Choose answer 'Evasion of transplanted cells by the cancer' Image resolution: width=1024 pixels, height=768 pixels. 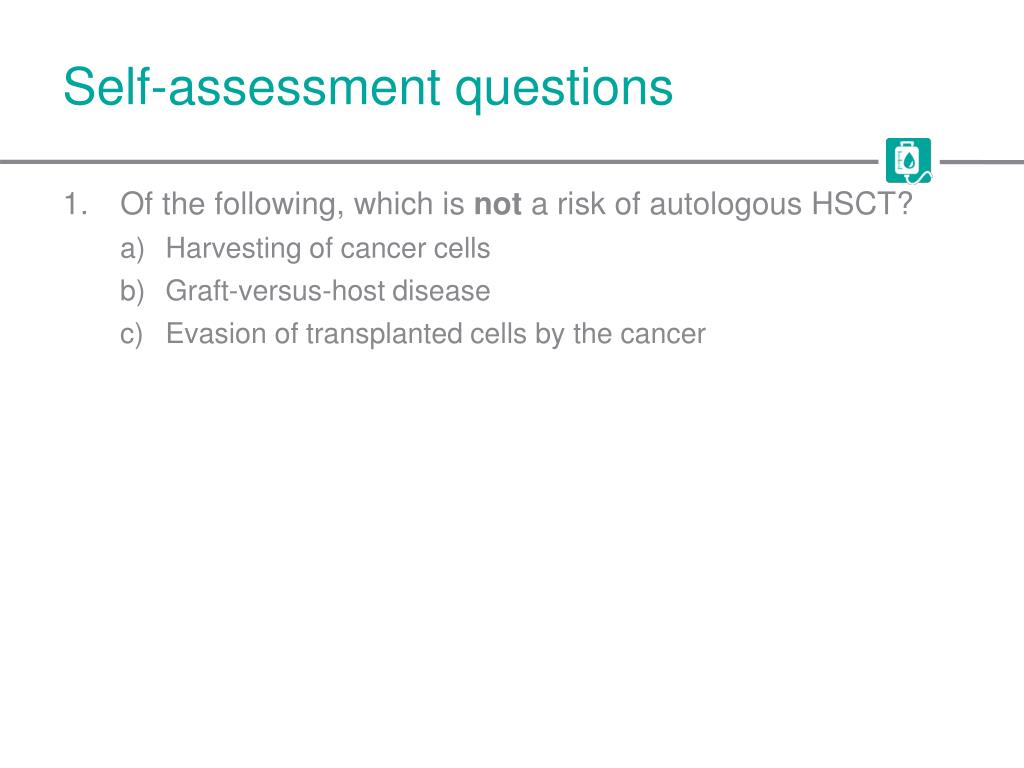pyautogui.click(x=436, y=334)
